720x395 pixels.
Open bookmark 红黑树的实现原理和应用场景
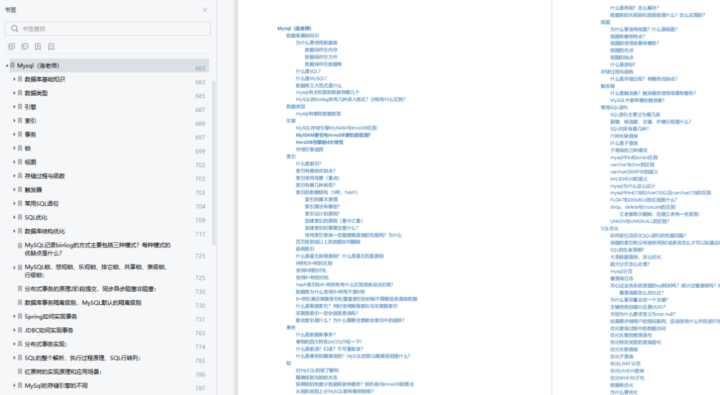(x=63, y=372)
